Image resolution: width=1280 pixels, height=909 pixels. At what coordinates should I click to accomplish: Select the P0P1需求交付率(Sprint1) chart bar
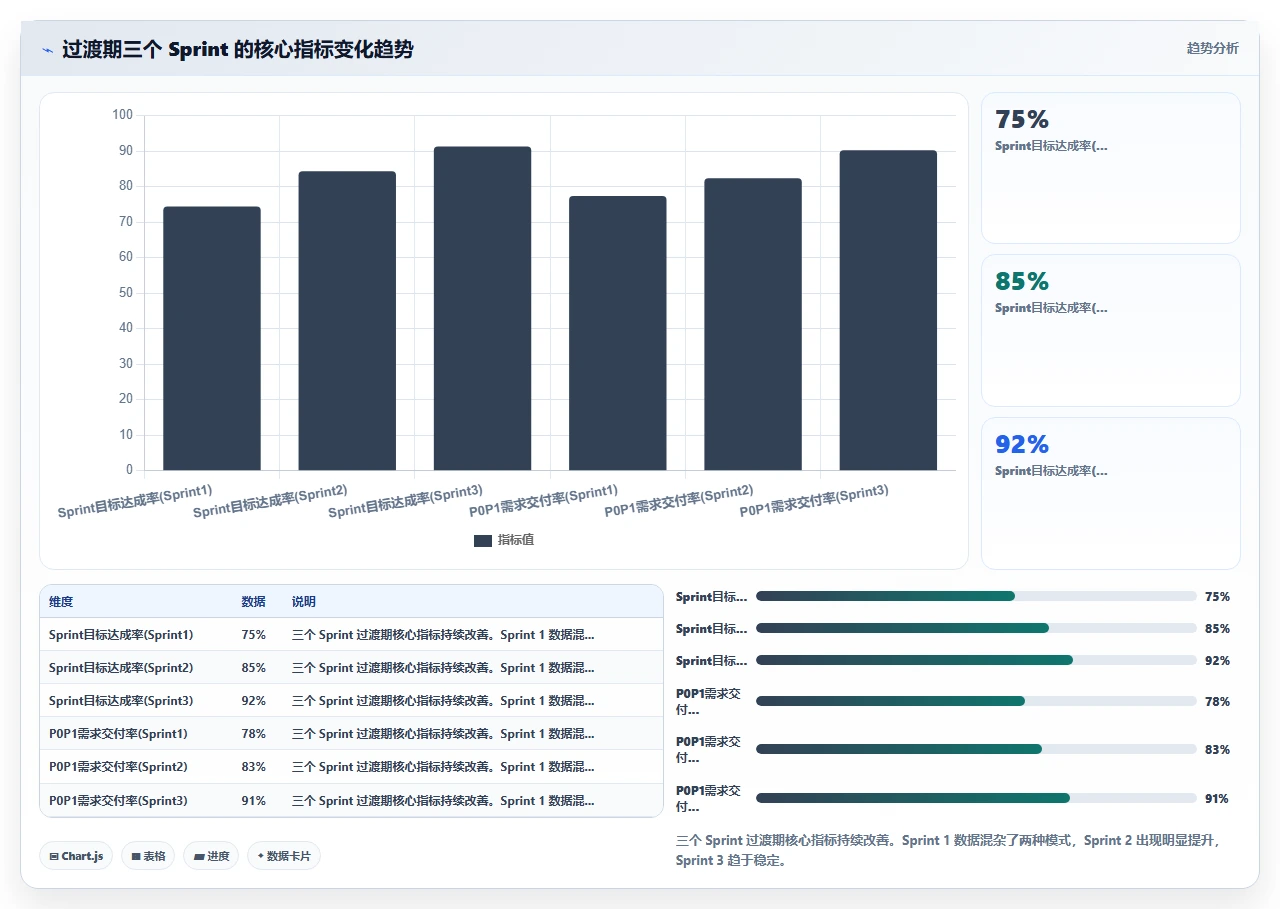point(618,333)
